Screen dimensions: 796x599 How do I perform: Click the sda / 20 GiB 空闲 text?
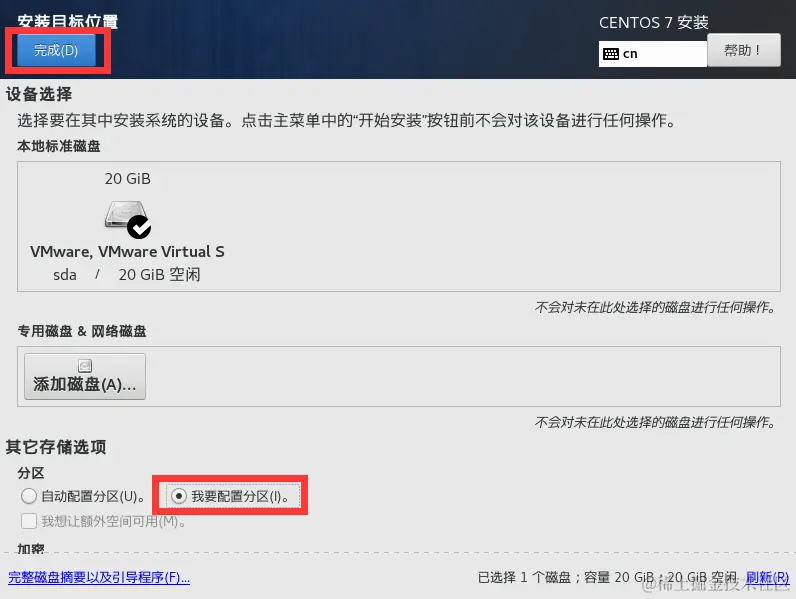click(127, 275)
